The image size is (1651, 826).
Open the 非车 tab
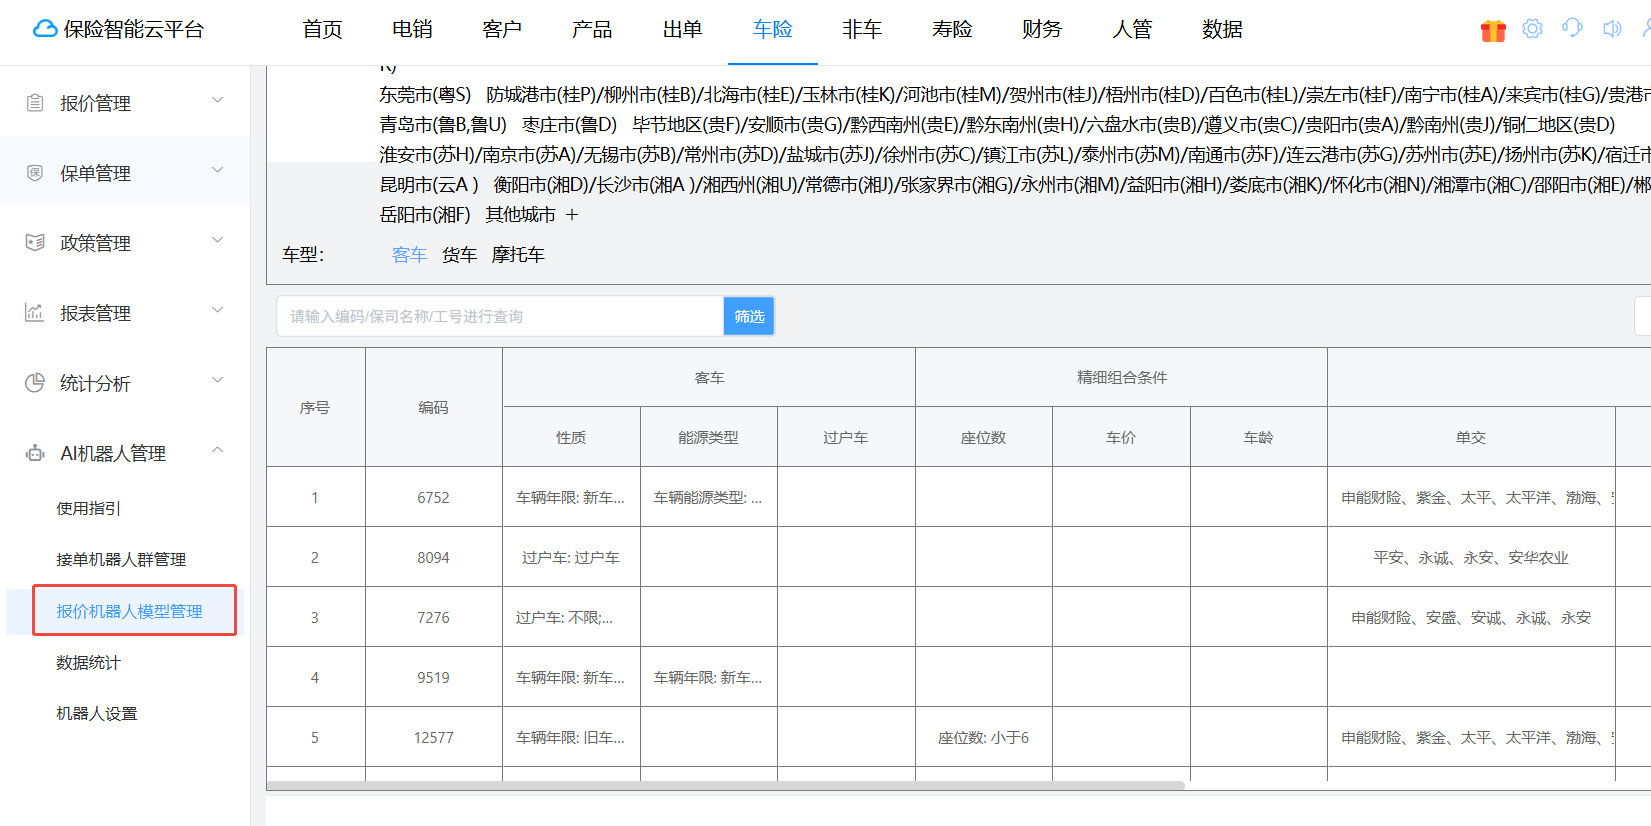(862, 30)
